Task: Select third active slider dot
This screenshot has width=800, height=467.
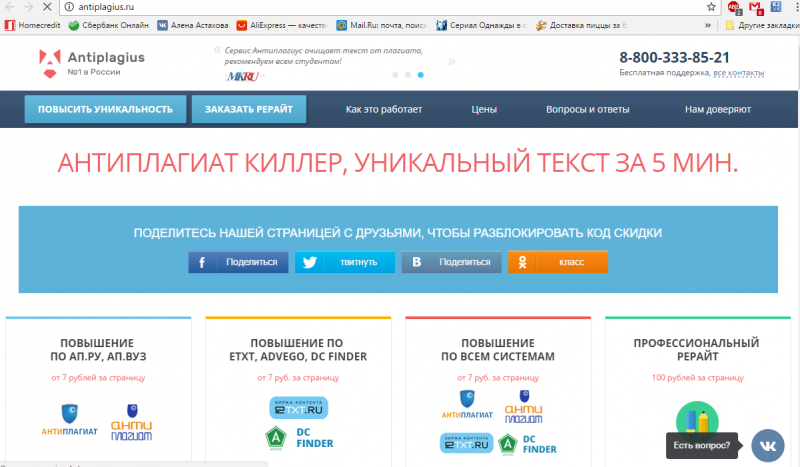Action: click(x=420, y=75)
